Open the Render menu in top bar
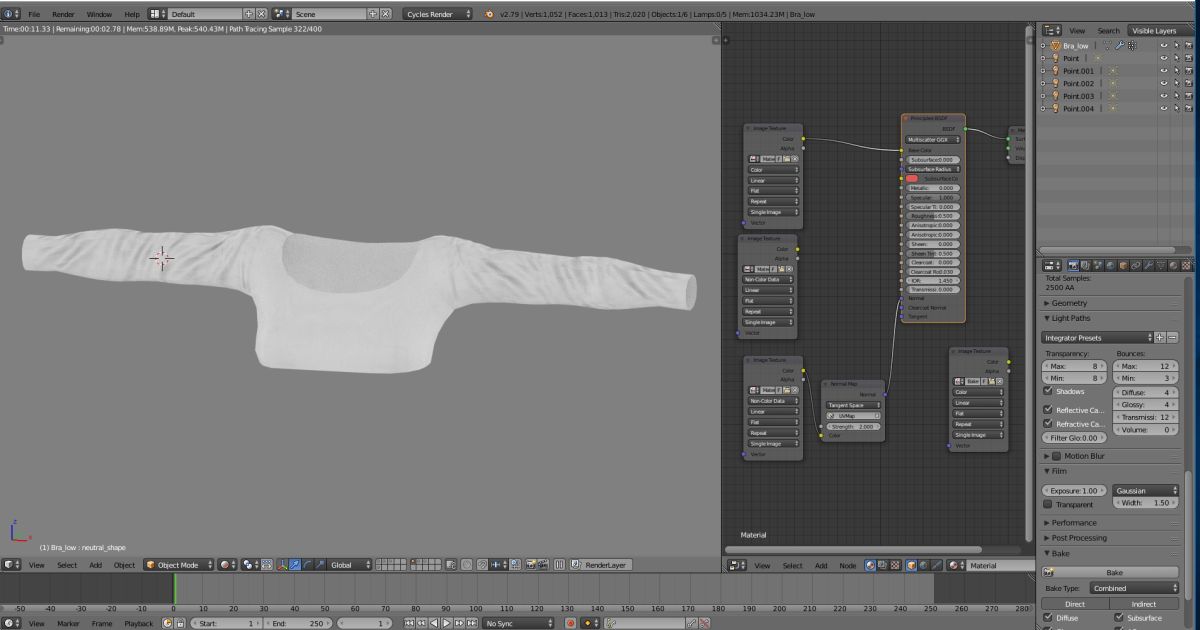The height and width of the screenshot is (630, 1200). (x=63, y=14)
